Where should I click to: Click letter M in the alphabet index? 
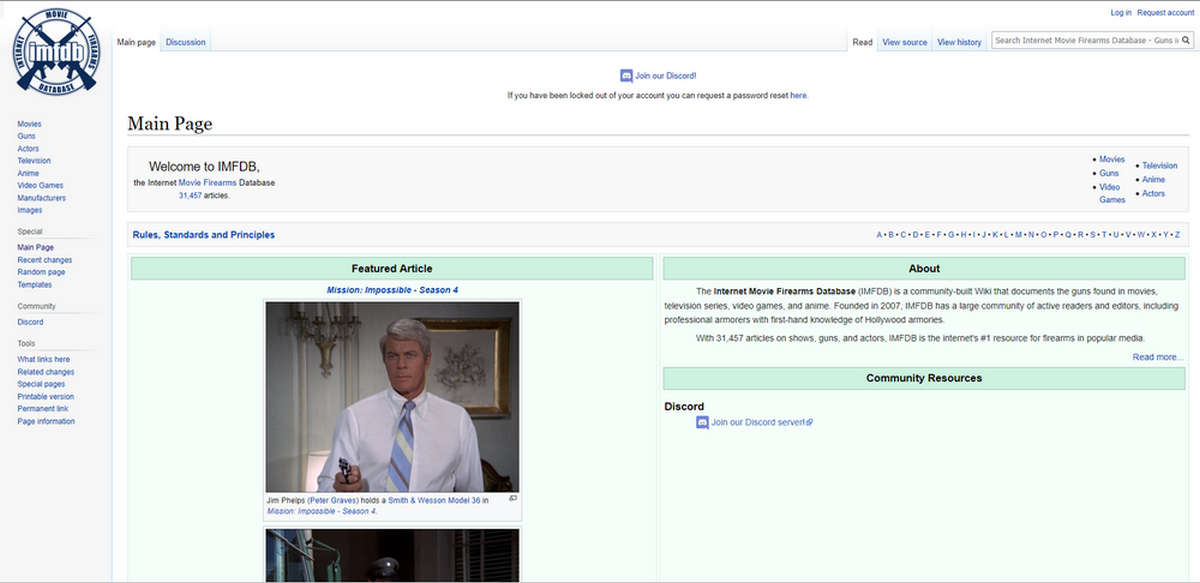tap(1018, 235)
